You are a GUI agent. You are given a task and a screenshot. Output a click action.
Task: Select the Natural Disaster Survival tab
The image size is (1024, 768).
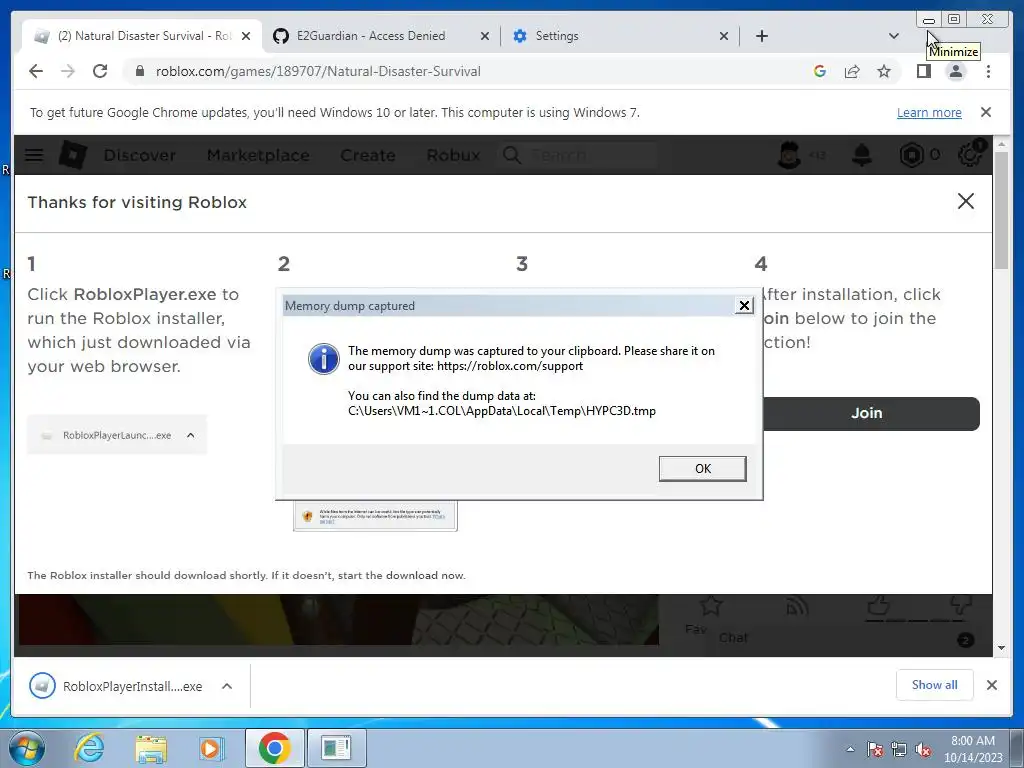pos(142,36)
